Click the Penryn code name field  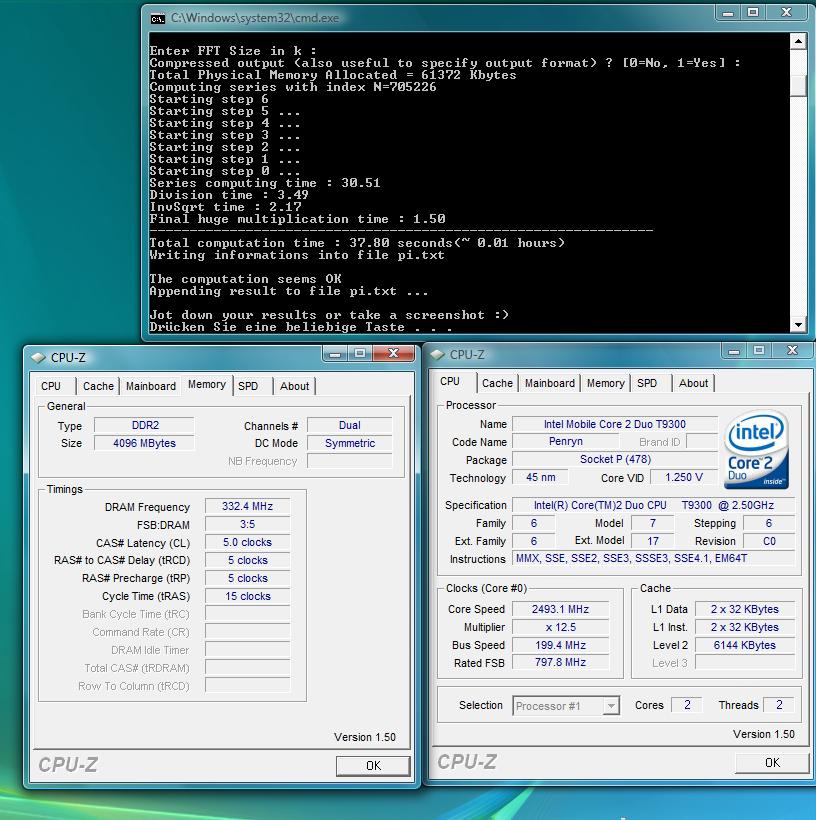click(x=565, y=441)
